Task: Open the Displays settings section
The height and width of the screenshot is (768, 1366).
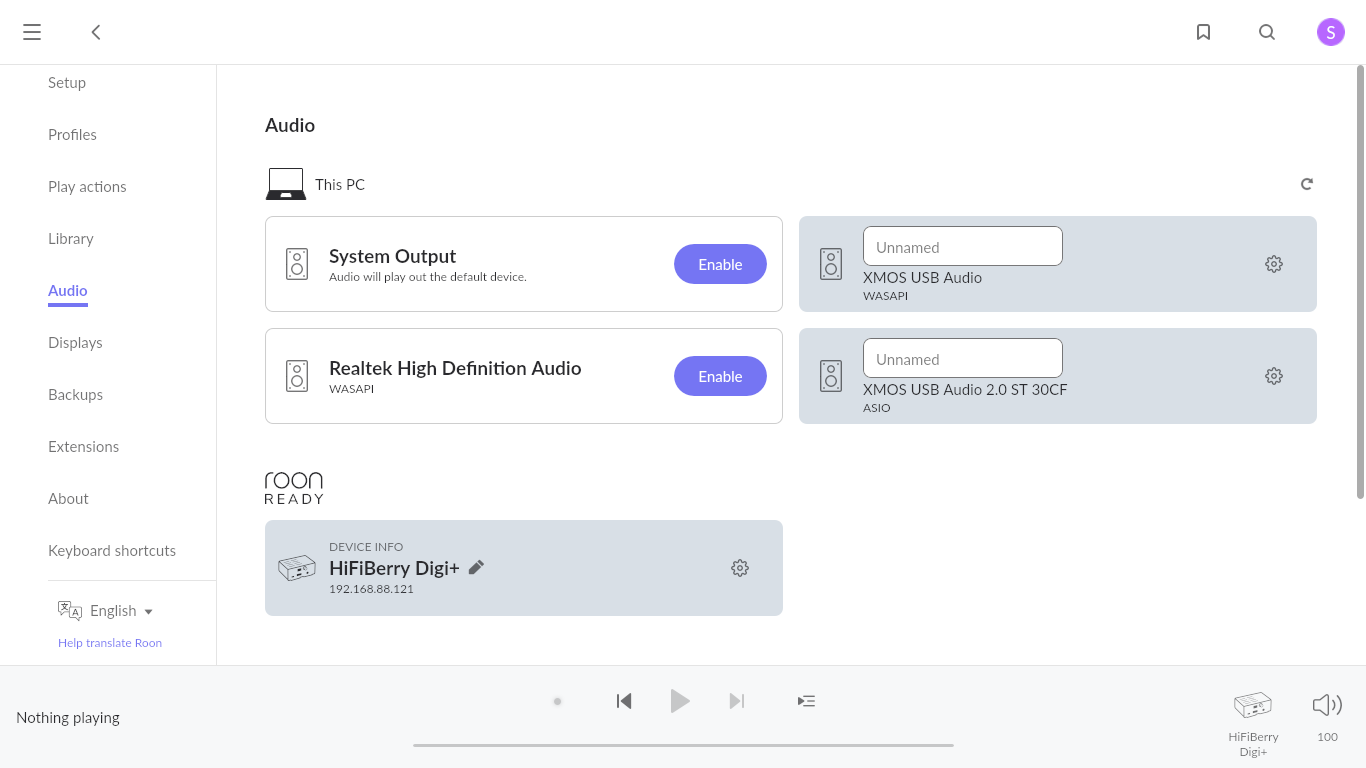Action: [x=75, y=343]
